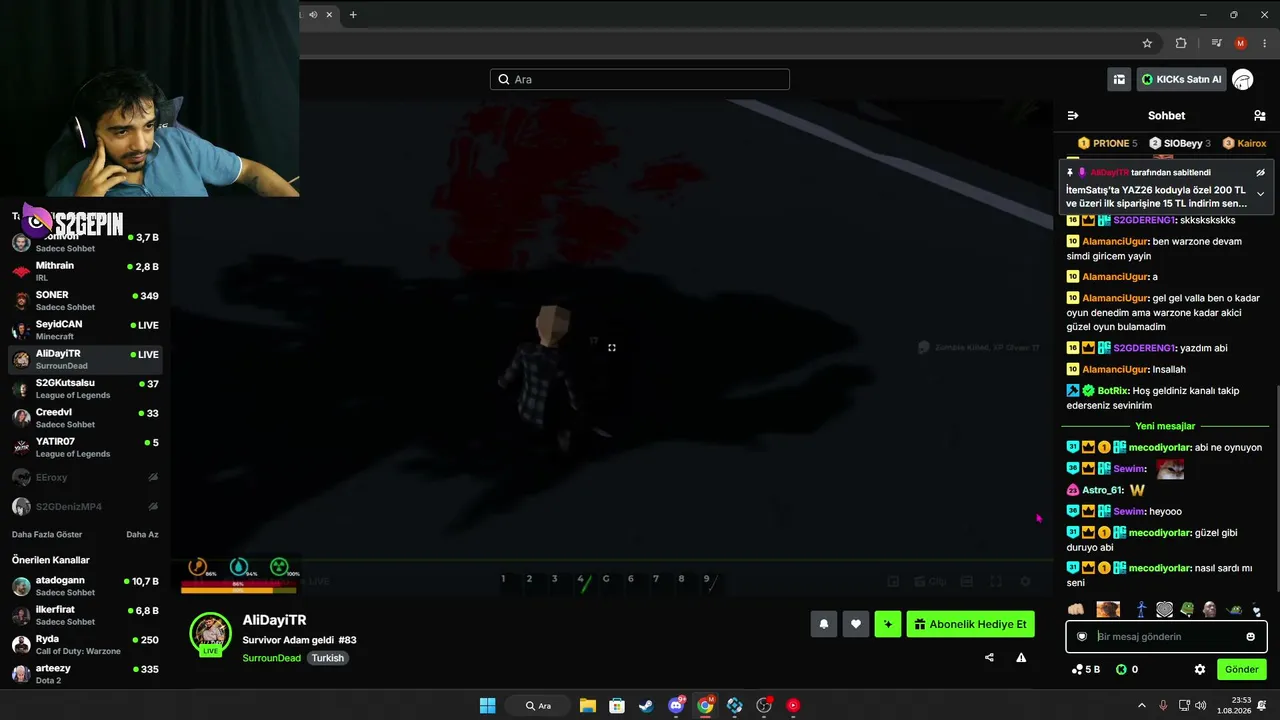Focus the Ara search box
This screenshot has height=720, width=1280.
tap(640, 79)
